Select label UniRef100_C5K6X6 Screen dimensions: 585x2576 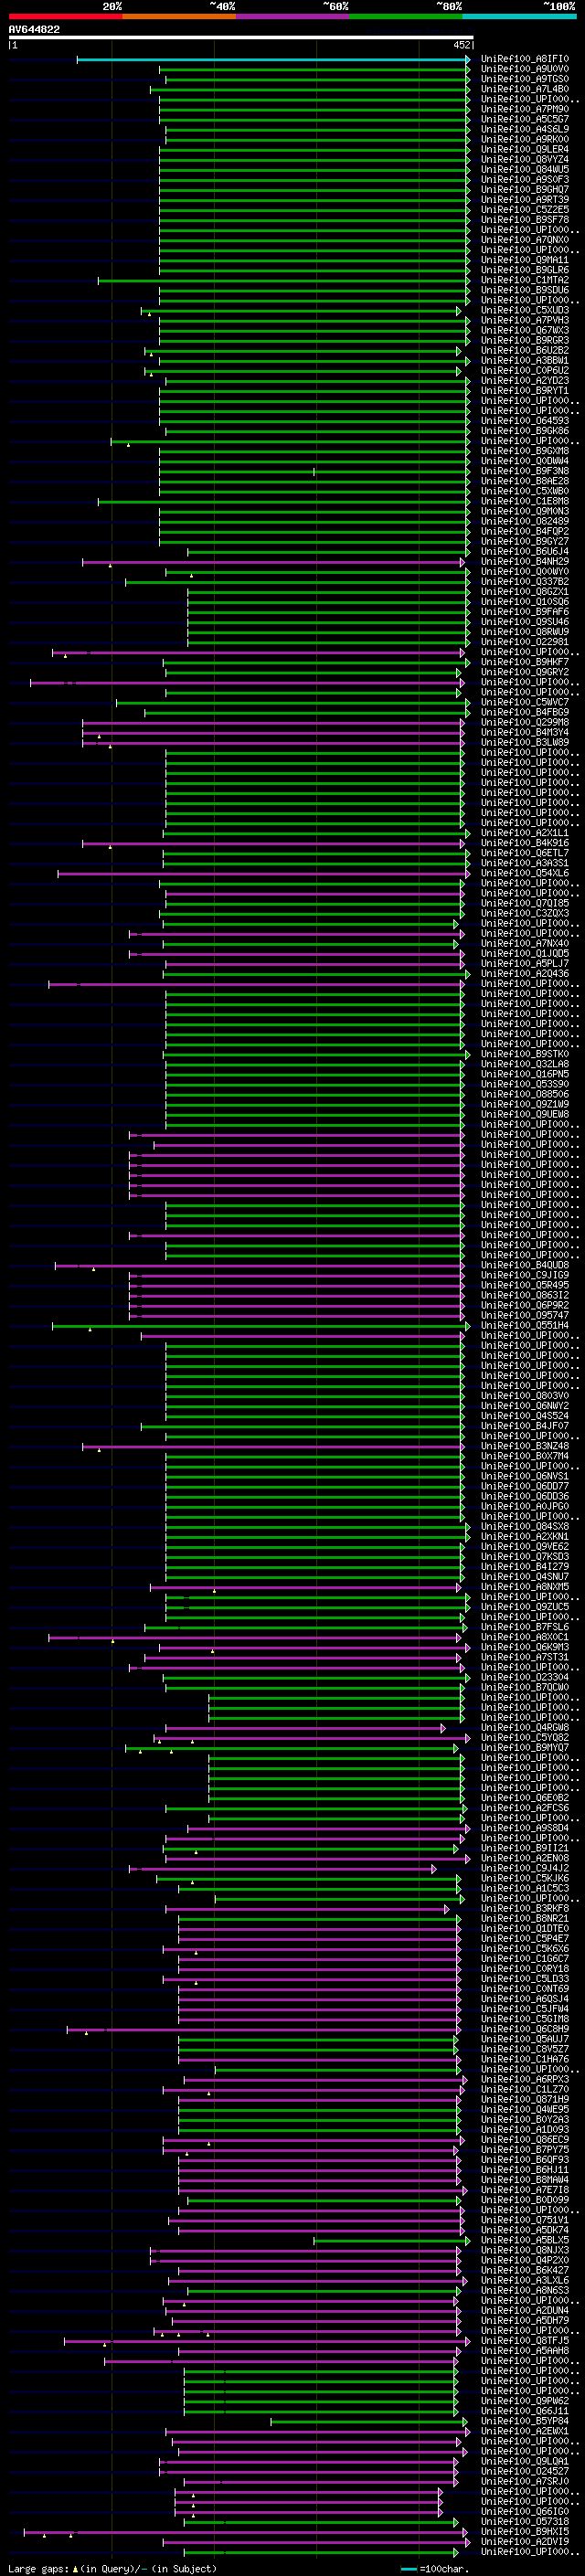click(524, 1948)
